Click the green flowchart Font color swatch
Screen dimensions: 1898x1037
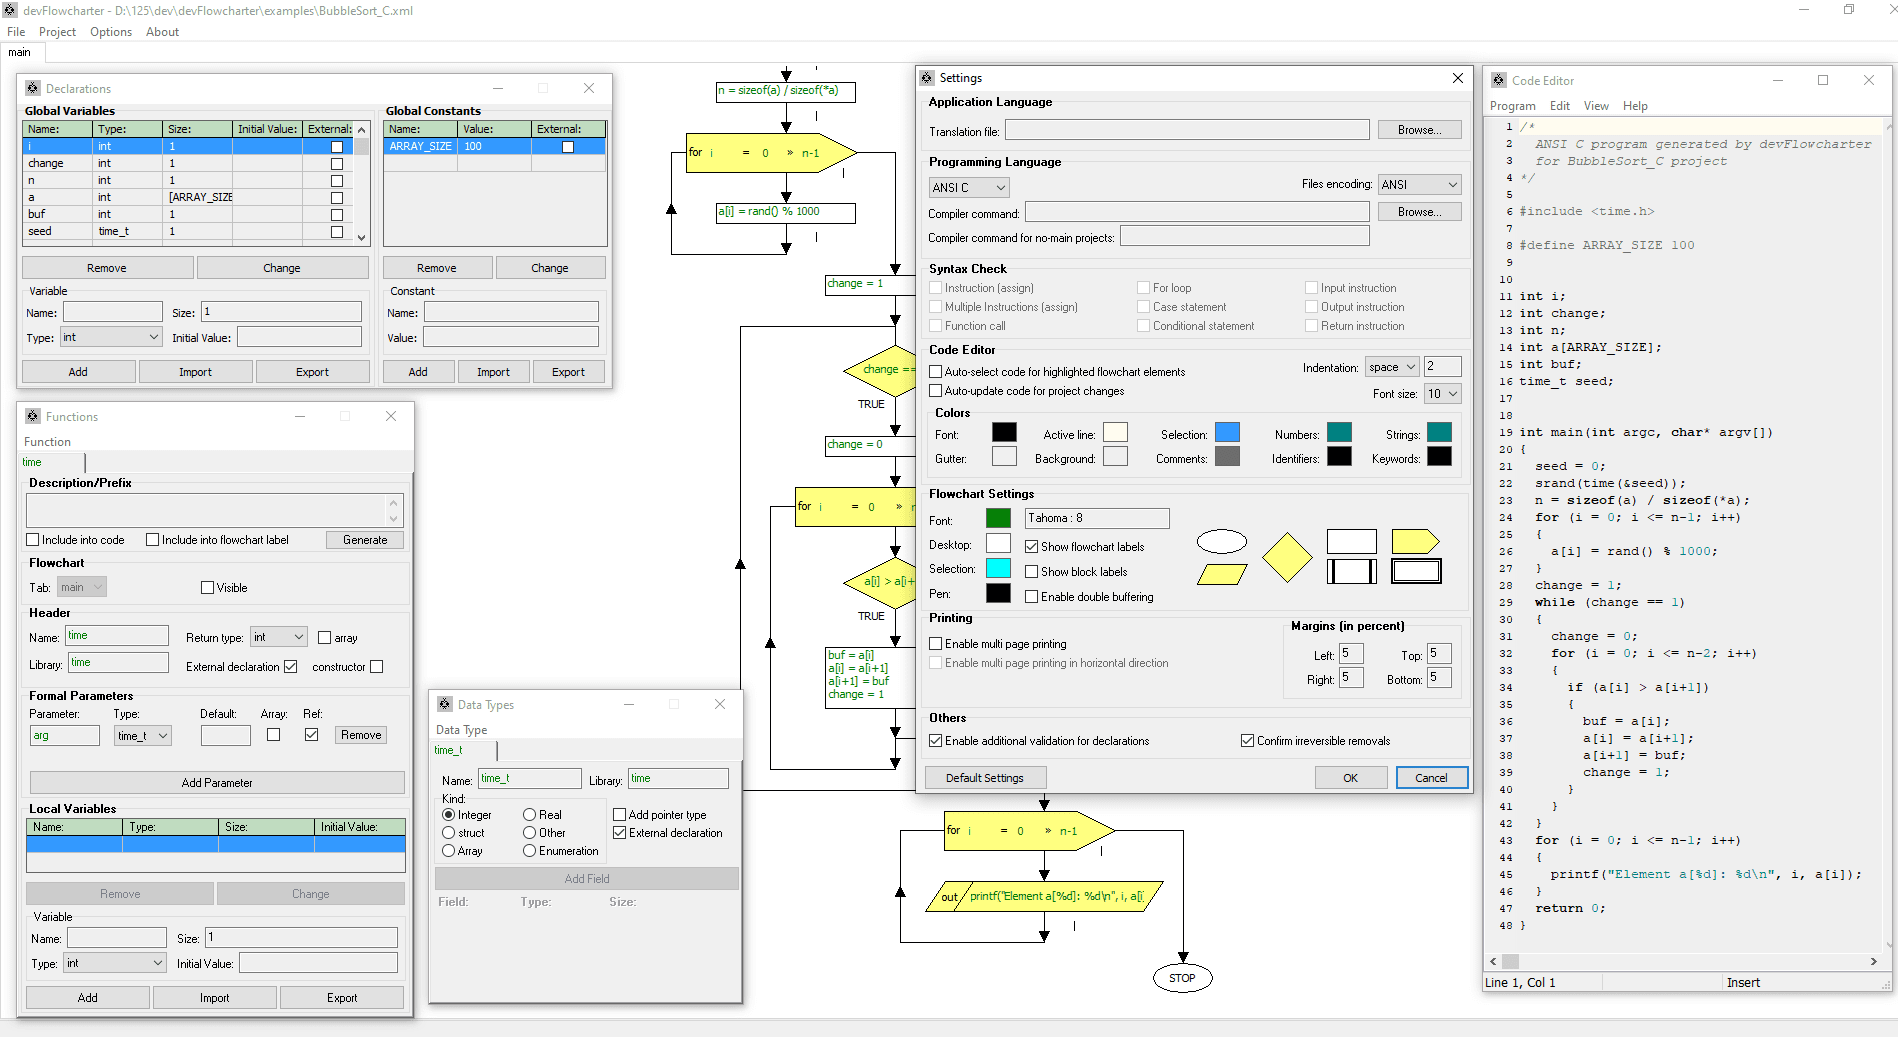click(998, 518)
